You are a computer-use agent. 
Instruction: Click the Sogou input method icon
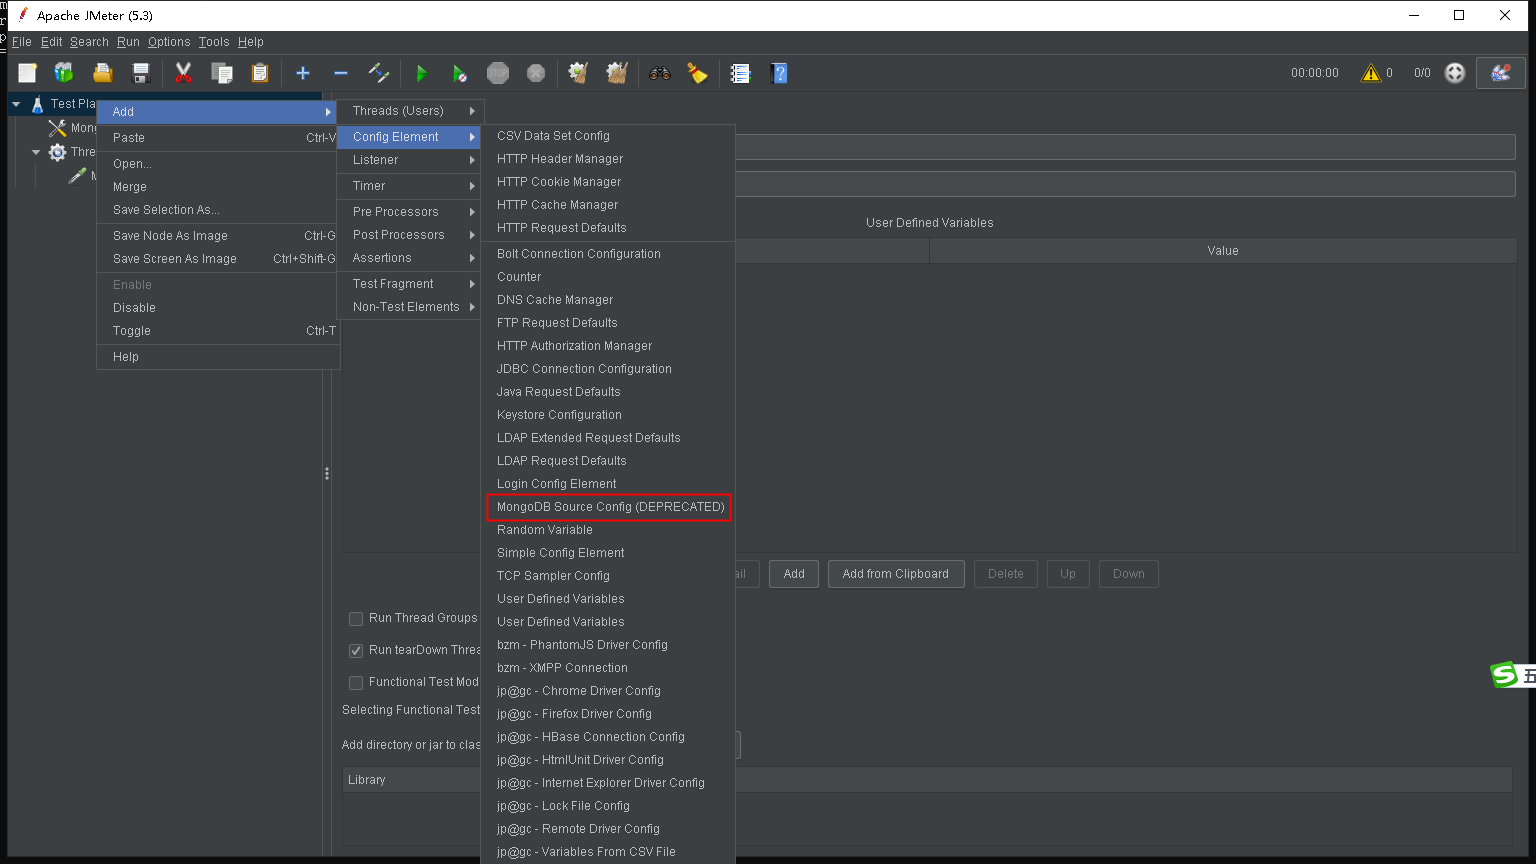1505,676
